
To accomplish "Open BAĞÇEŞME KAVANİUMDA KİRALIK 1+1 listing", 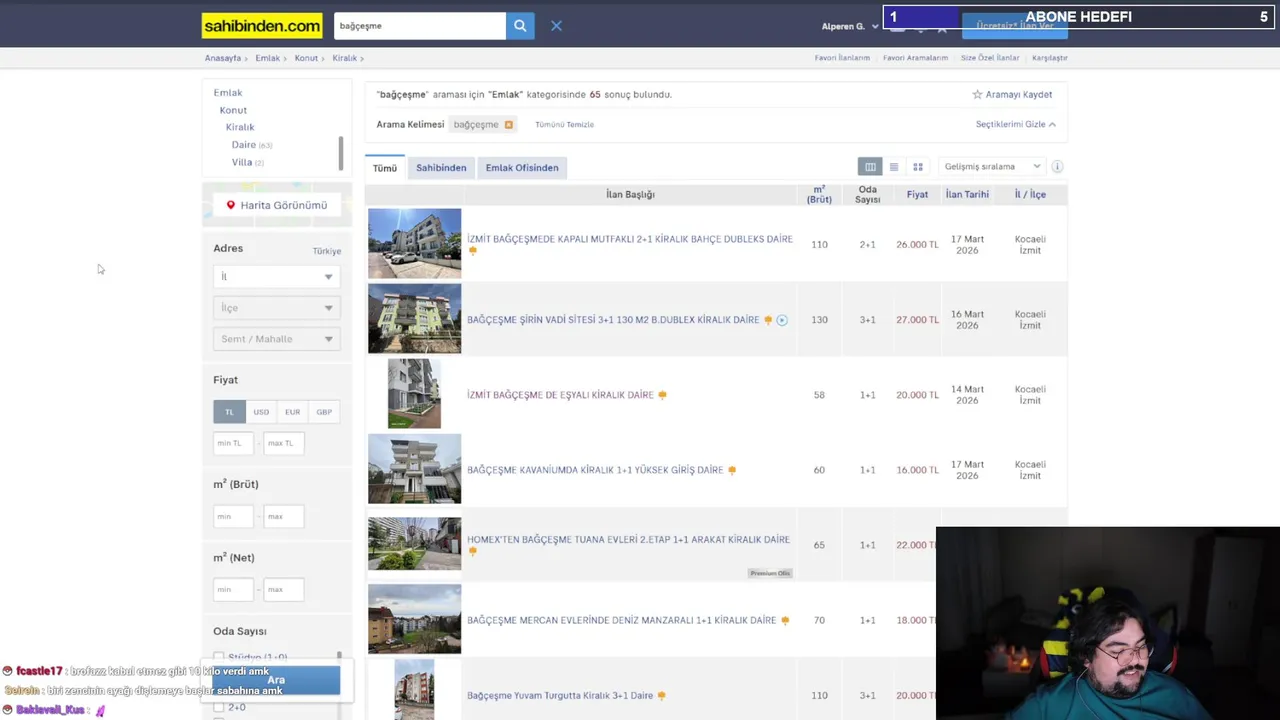I will pos(595,470).
